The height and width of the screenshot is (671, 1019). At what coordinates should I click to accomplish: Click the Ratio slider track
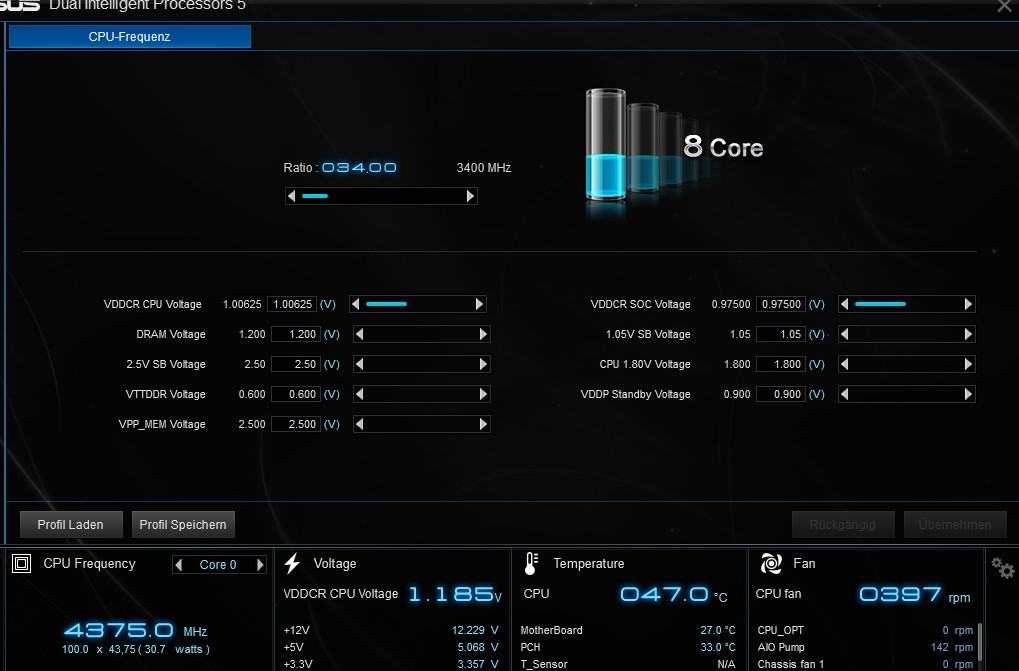point(381,196)
